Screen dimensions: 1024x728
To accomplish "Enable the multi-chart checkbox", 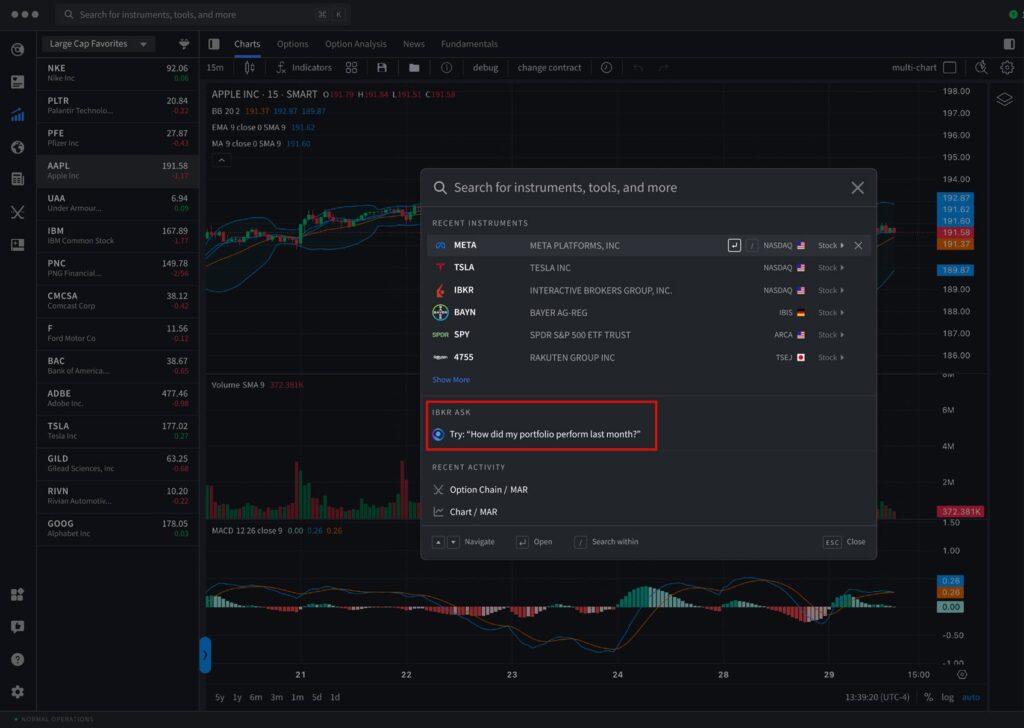I will [x=949, y=68].
